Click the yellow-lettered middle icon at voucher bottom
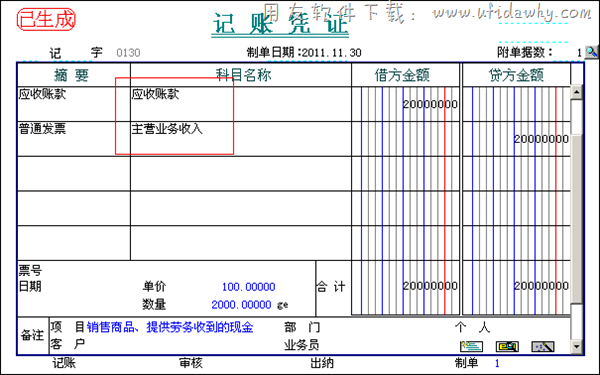The height and width of the screenshot is (375, 600). 507,346
